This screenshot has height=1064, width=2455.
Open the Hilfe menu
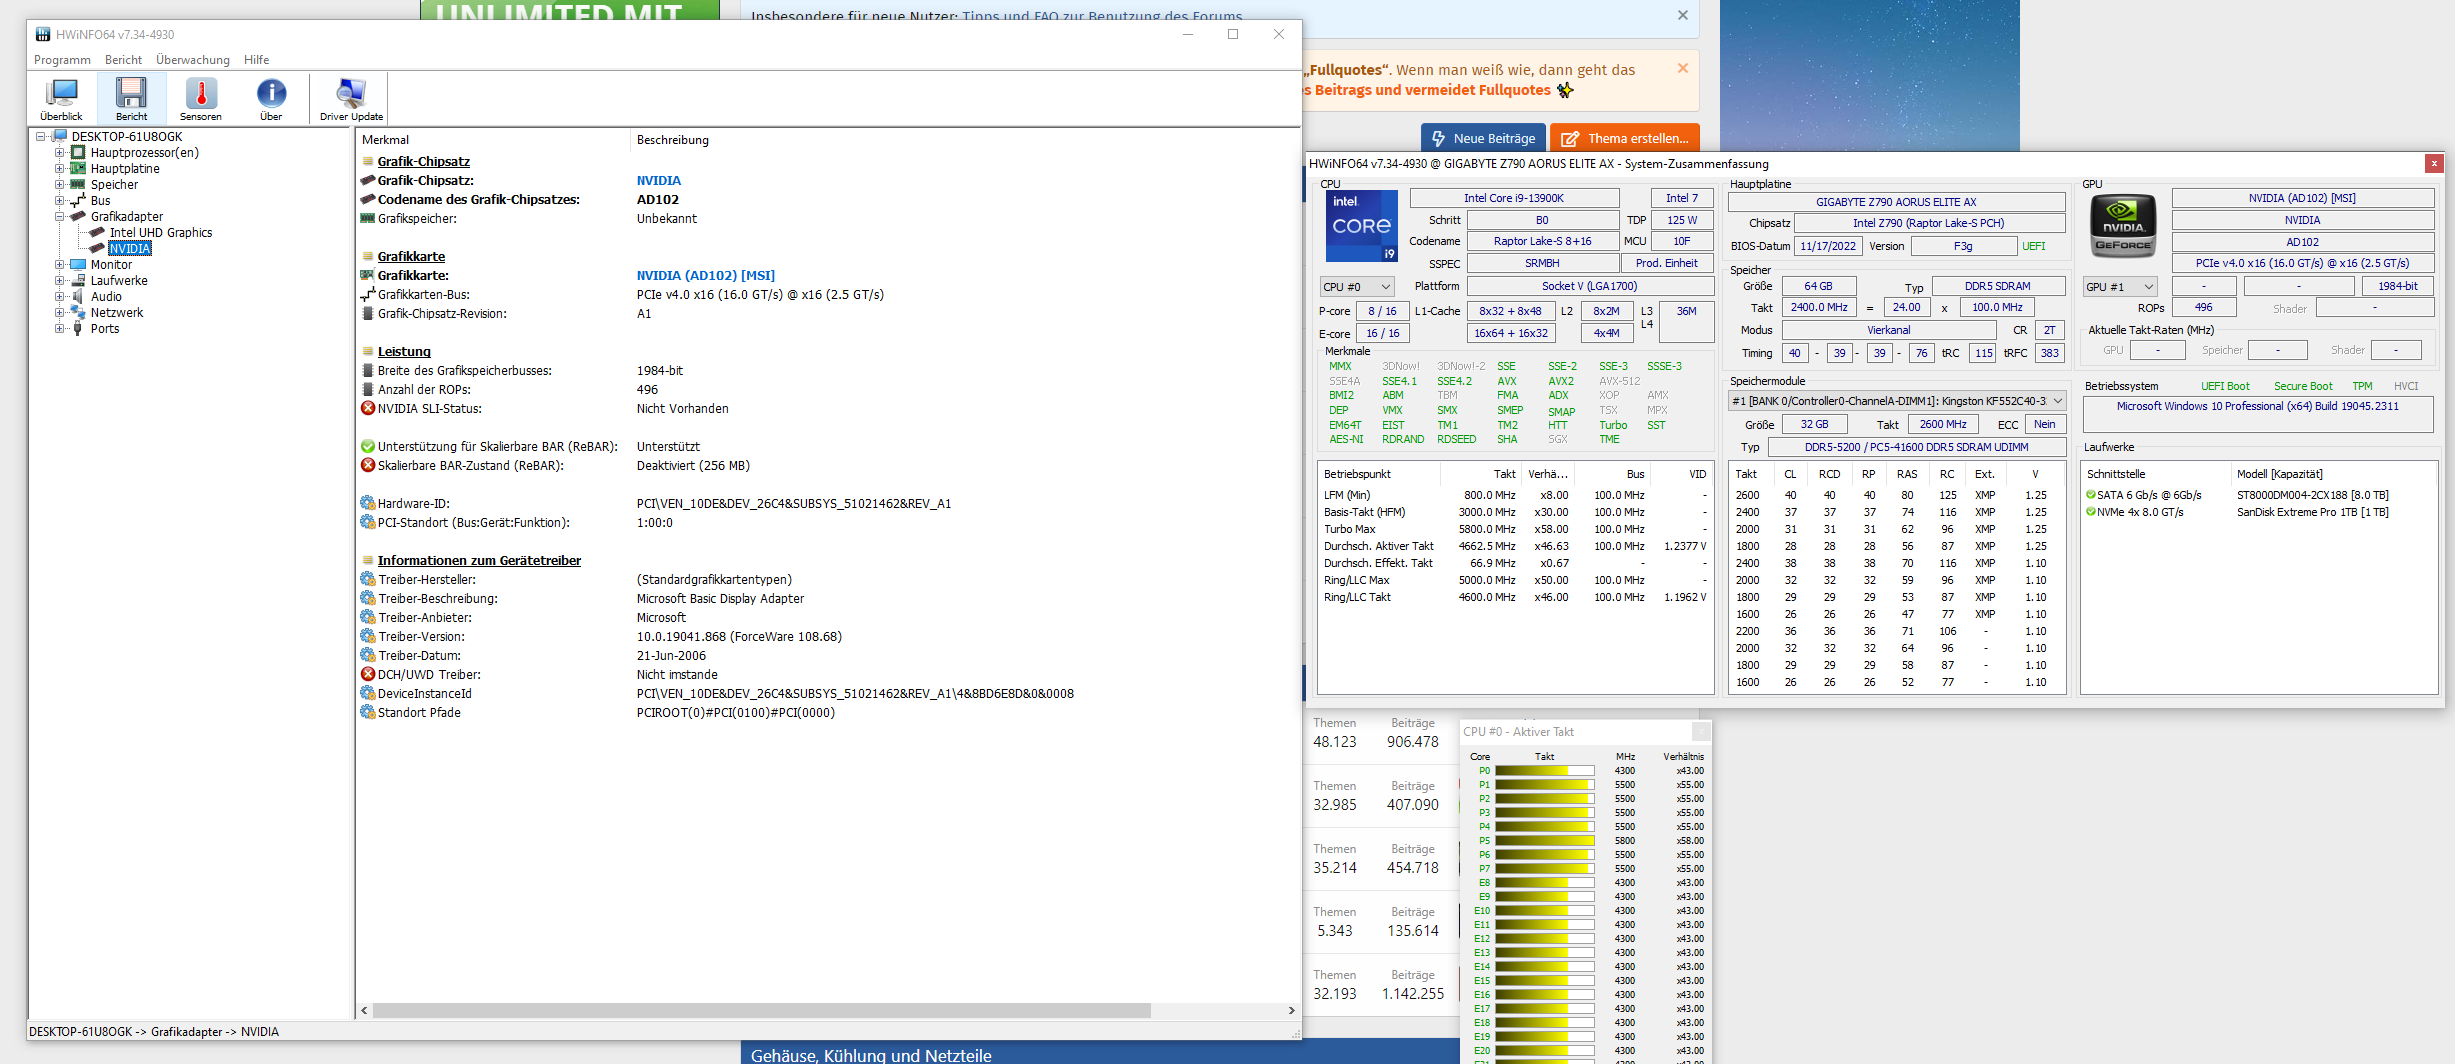pos(256,60)
